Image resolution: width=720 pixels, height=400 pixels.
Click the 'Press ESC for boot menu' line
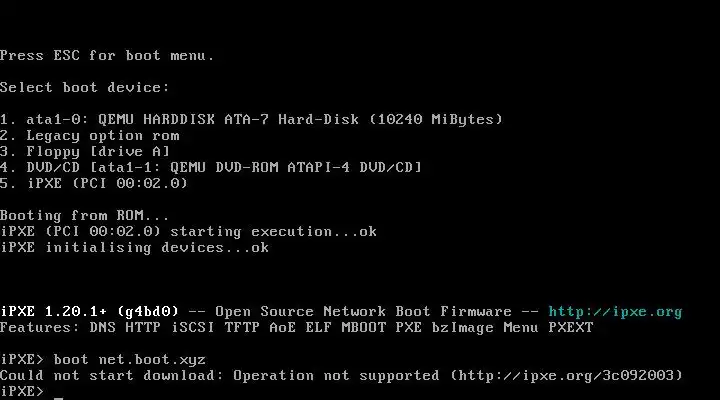pyautogui.click(x=107, y=56)
